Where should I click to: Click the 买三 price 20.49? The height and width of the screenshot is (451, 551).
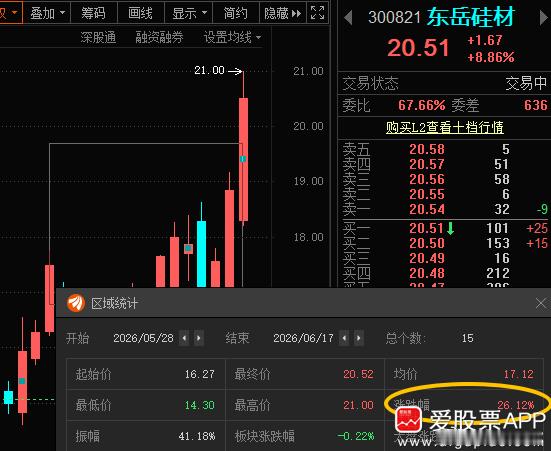tap(427, 258)
